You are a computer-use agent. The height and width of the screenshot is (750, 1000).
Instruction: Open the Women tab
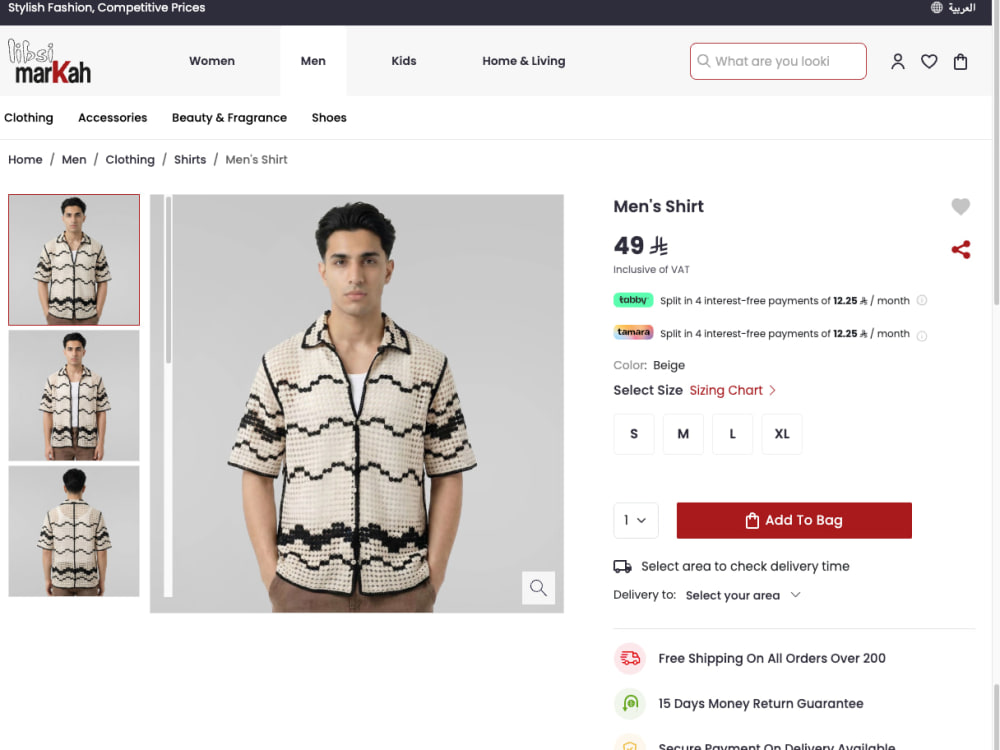pos(212,61)
